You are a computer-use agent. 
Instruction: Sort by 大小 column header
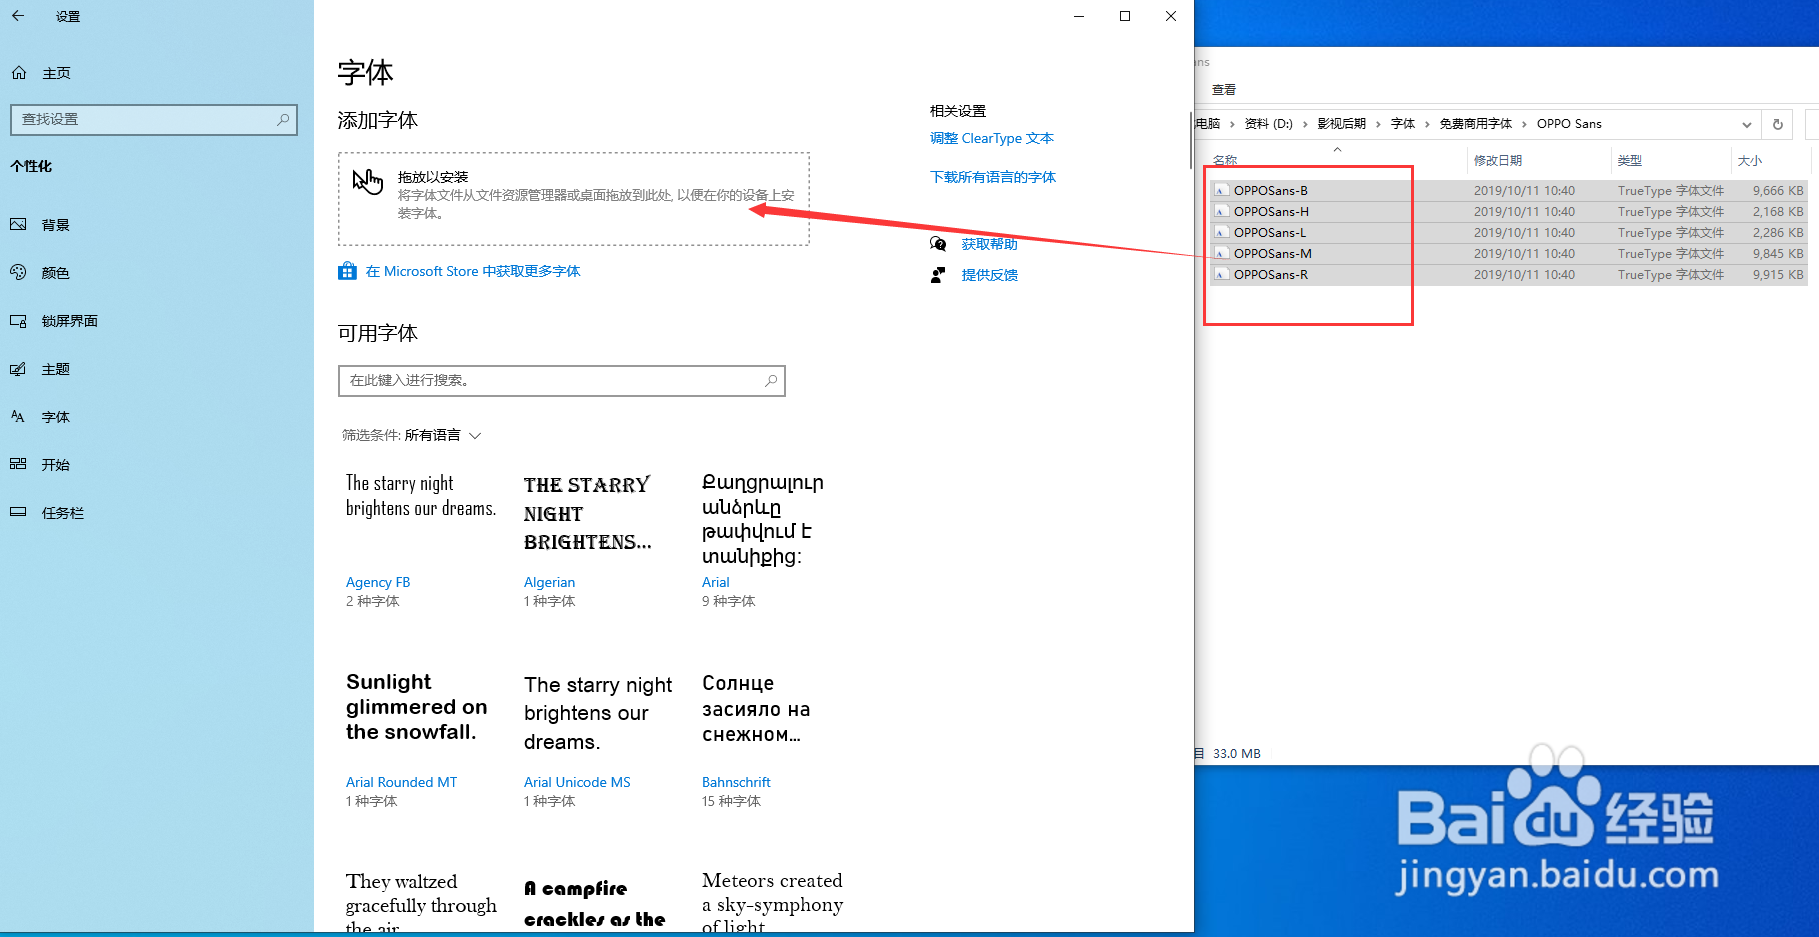point(1750,160)
